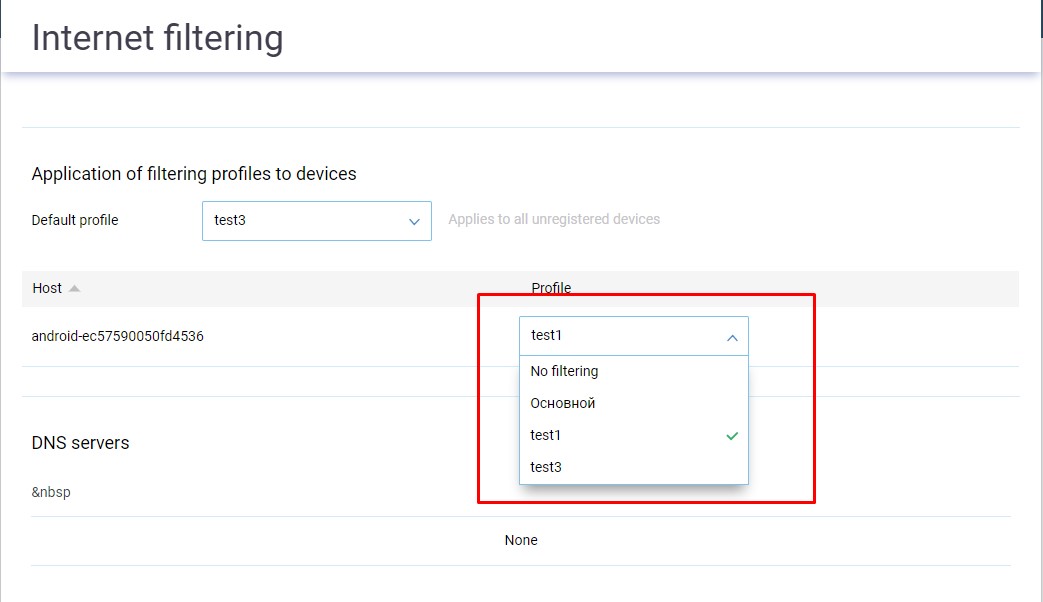Click green checkmark beside test1 option

coord(732,436)
